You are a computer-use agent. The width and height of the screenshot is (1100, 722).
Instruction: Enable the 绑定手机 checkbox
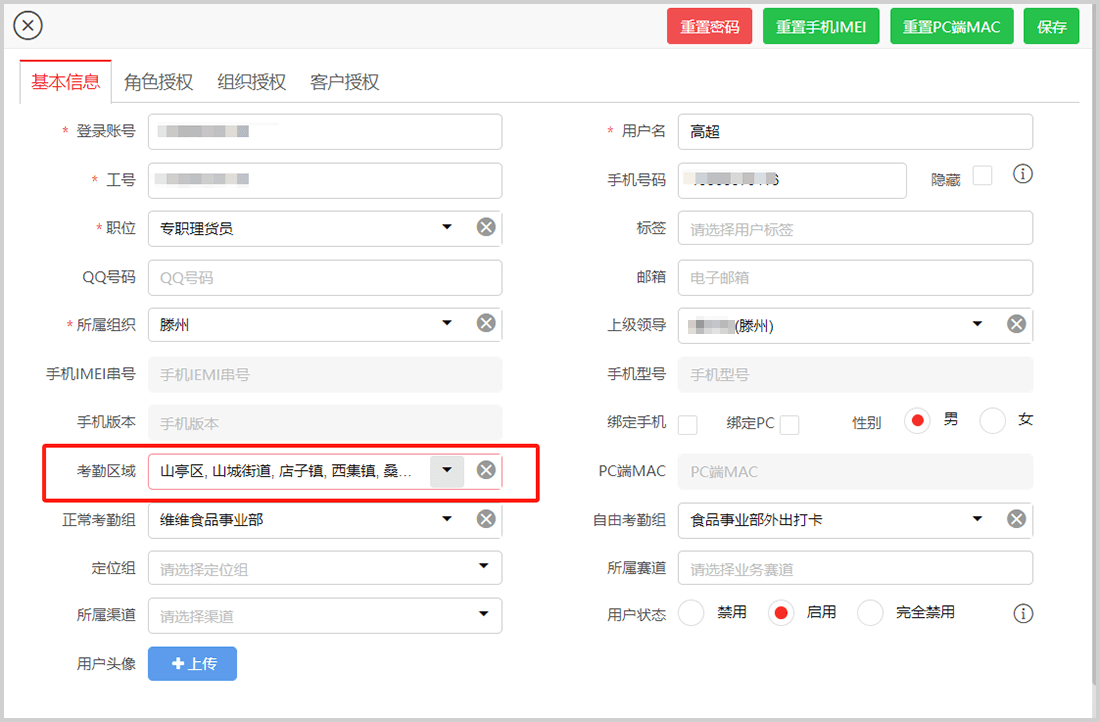coord(688,424)
